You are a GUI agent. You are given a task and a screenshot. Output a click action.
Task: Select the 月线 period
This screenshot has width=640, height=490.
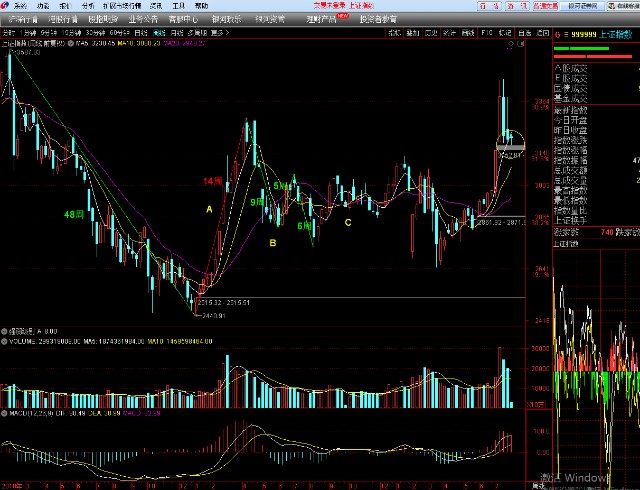coord(177,33)
